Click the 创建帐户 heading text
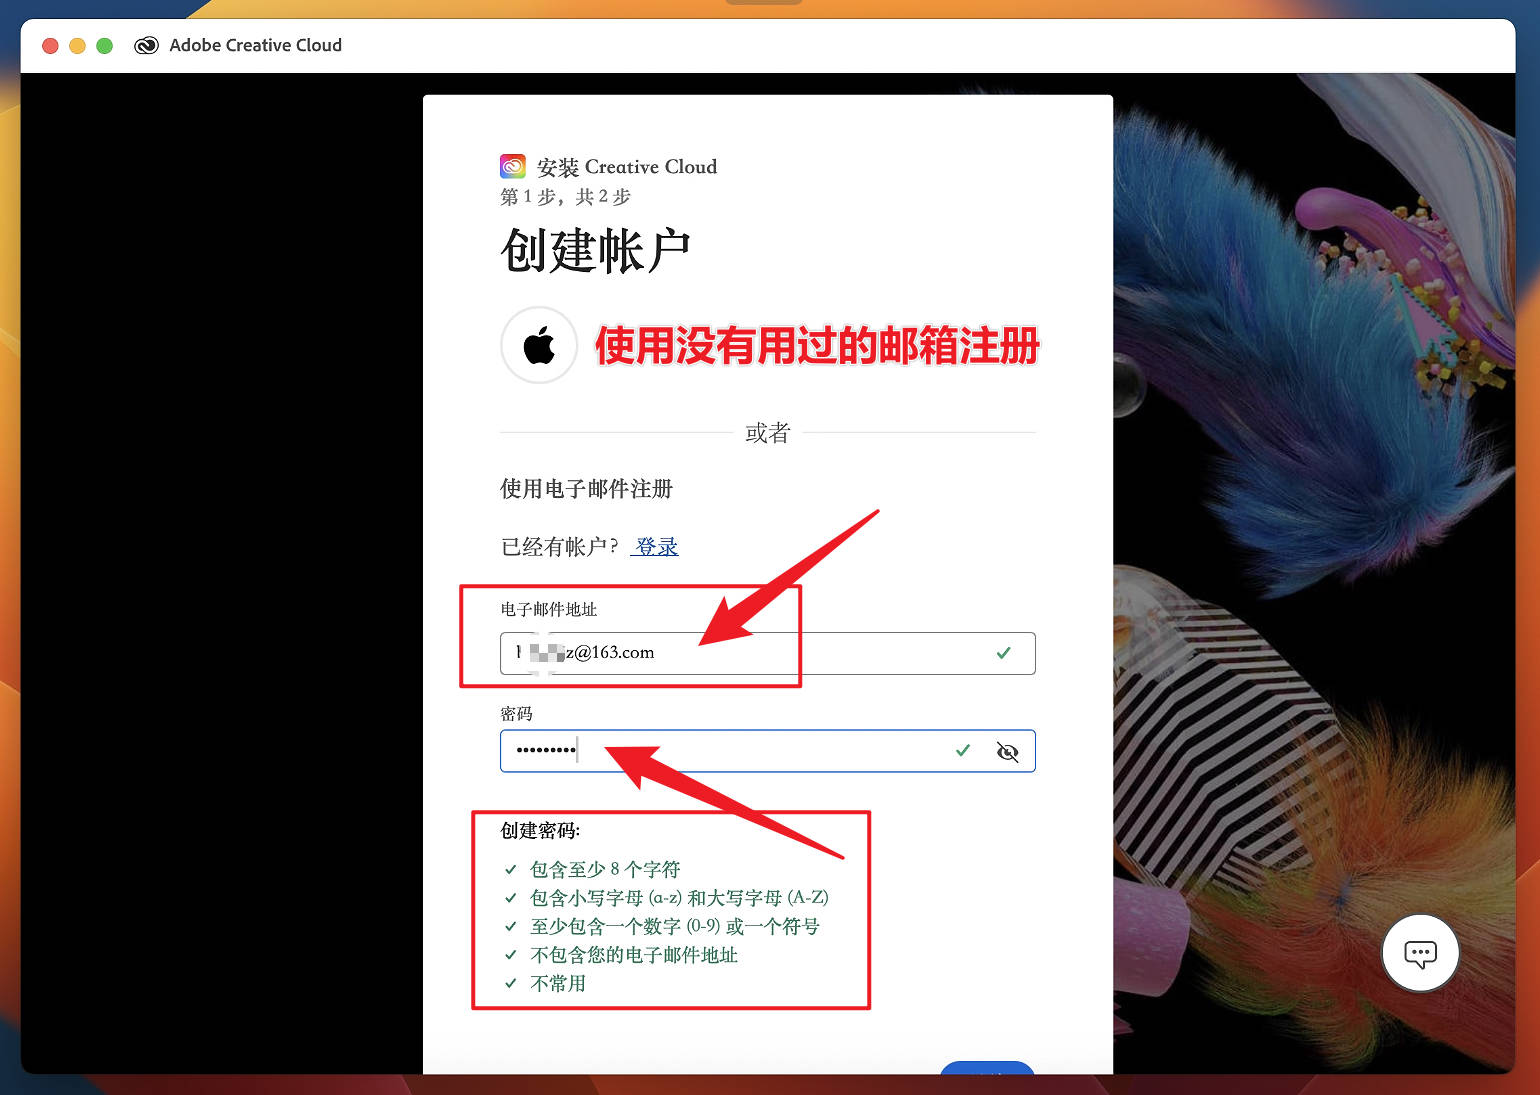The image size is (1540, 1095). pos(596,250)
